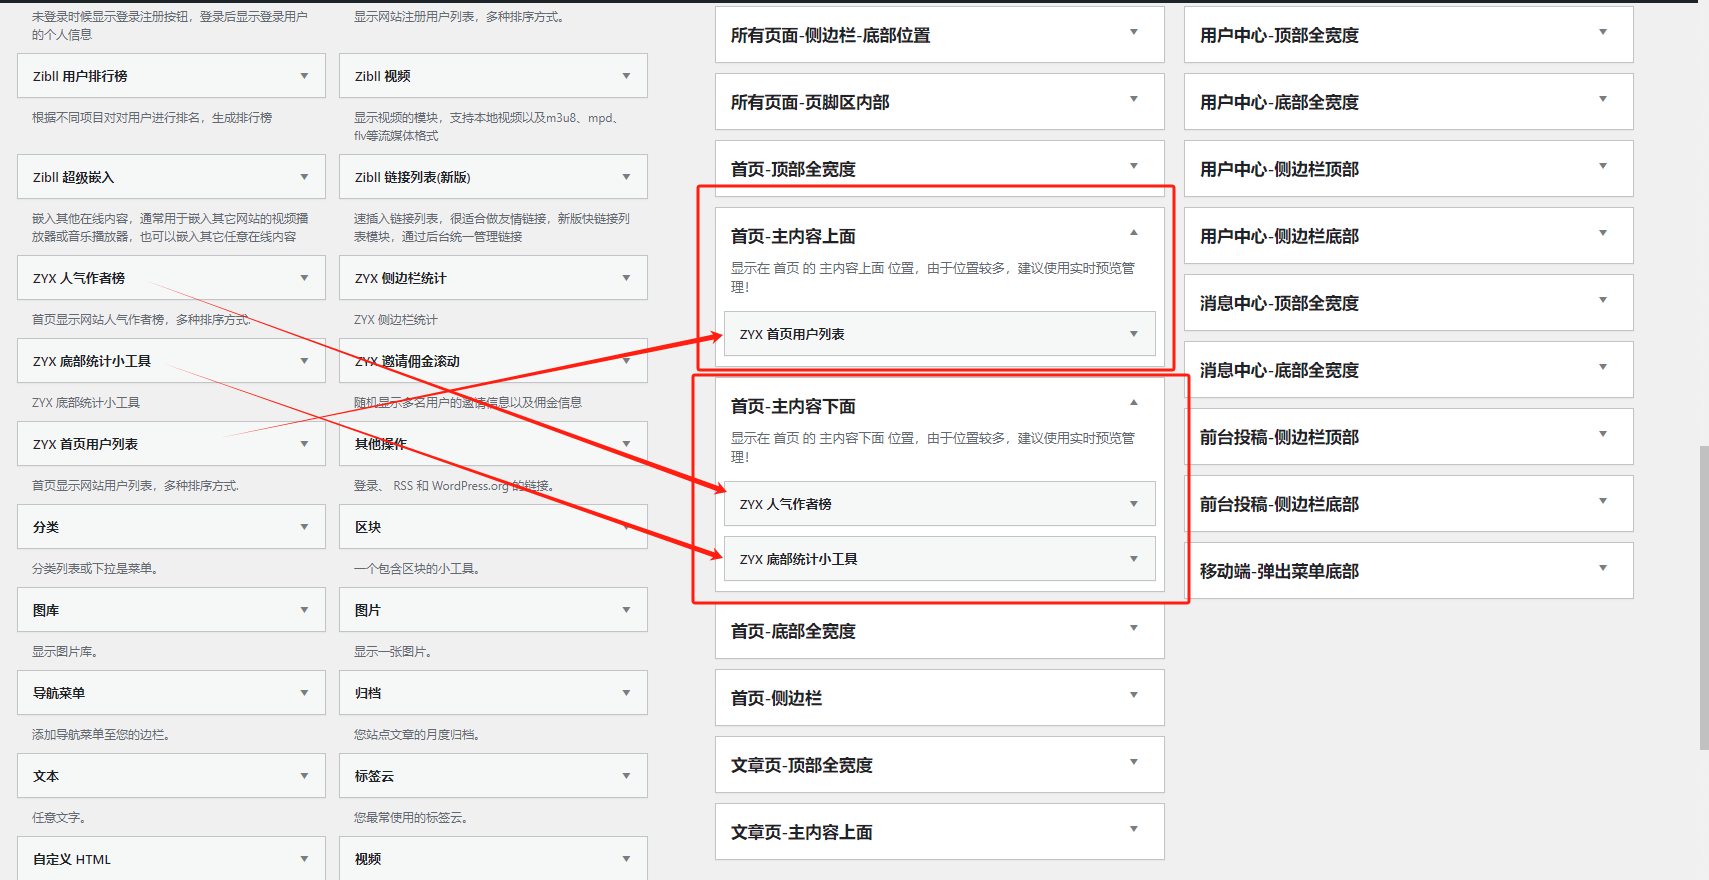Open the 分类 widget dropdown arrow
This screenshot has height=880, width=1709.
(304, 527)
